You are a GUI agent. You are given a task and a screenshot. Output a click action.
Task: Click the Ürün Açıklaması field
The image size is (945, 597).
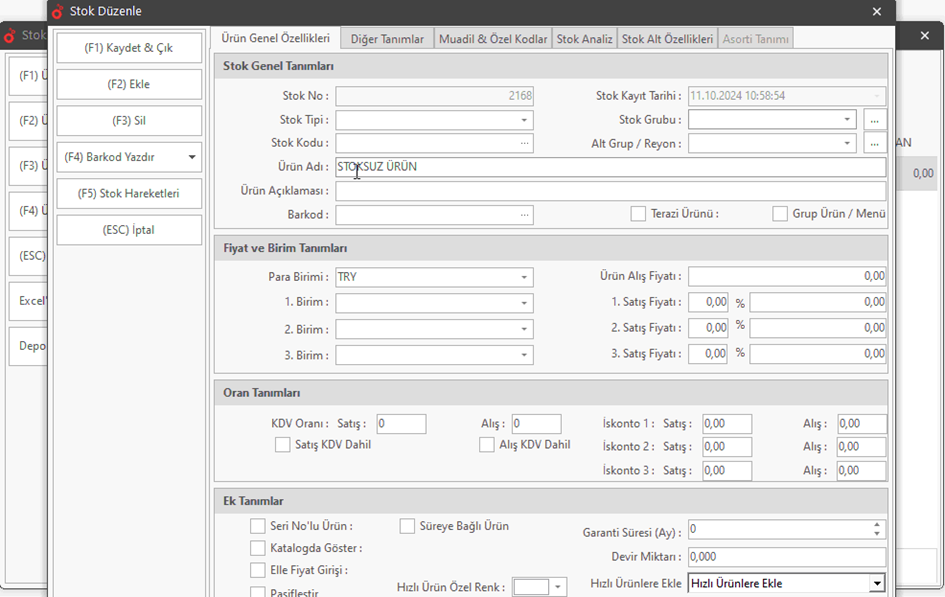click(x=610, y=191)
